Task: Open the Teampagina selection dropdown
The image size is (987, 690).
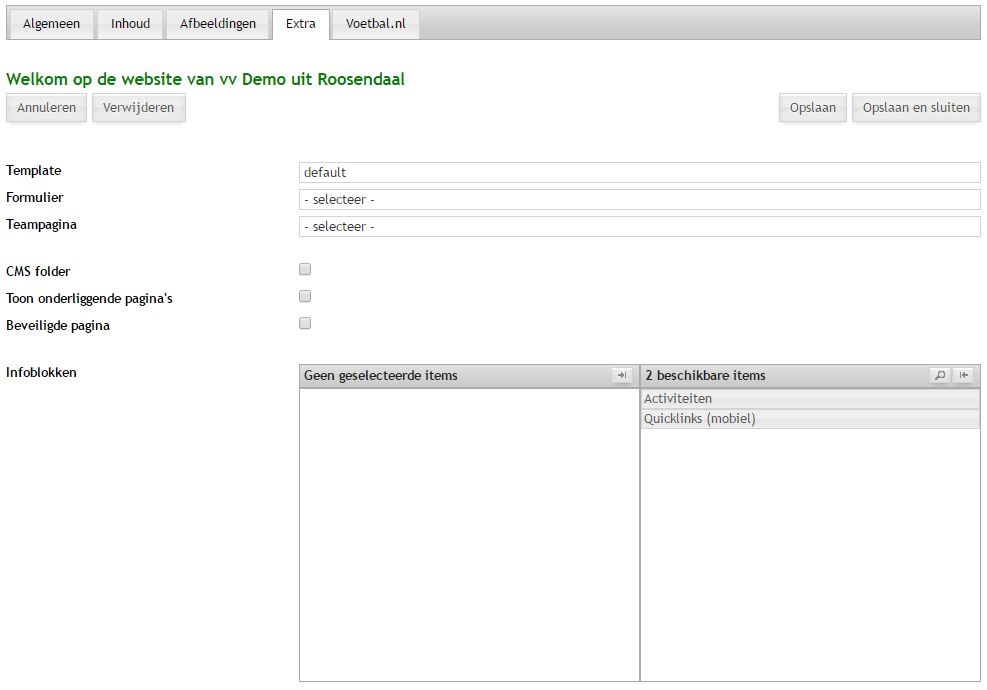Action: pos(639,227)
